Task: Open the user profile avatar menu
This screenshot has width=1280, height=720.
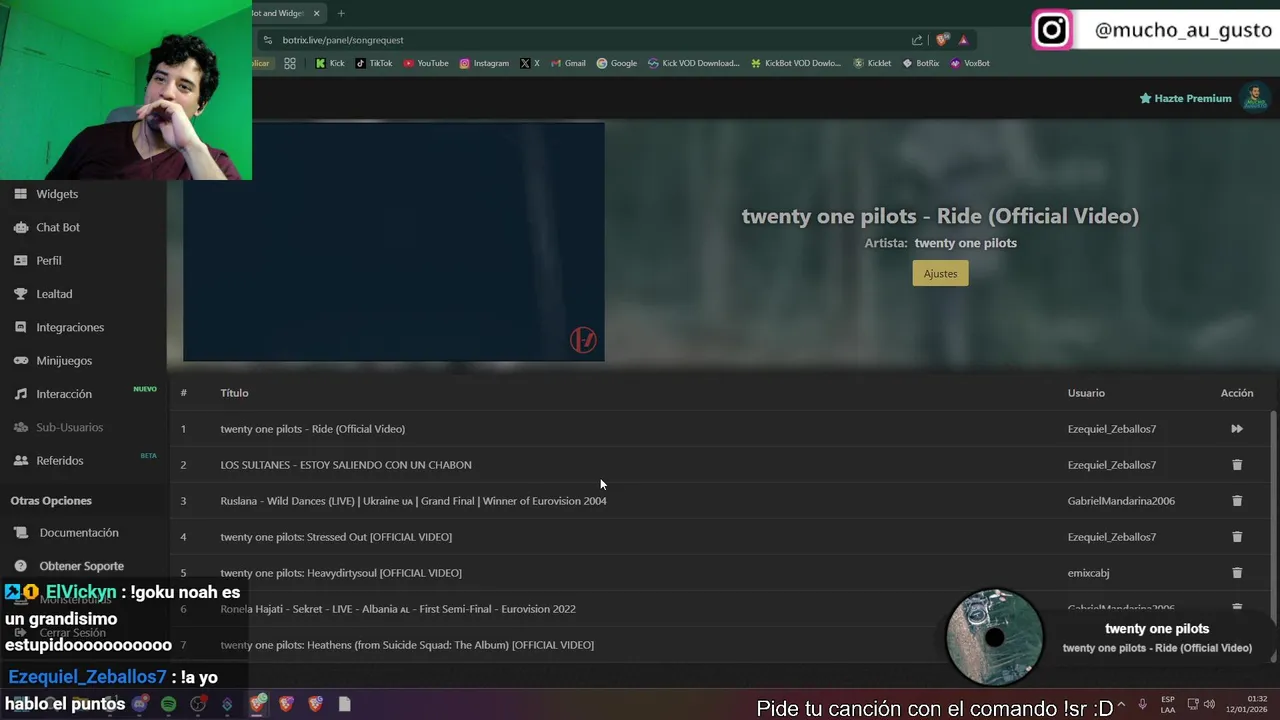Action: coord(1254,97)
